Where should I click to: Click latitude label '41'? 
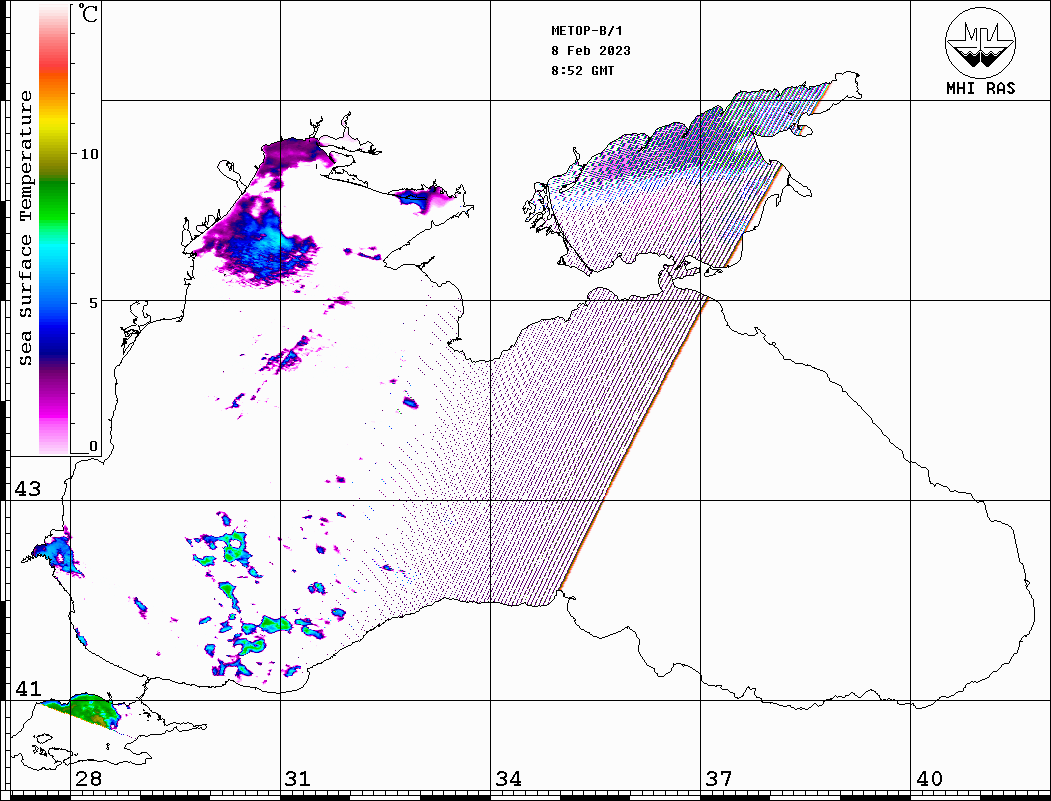(x=27, y=689)
